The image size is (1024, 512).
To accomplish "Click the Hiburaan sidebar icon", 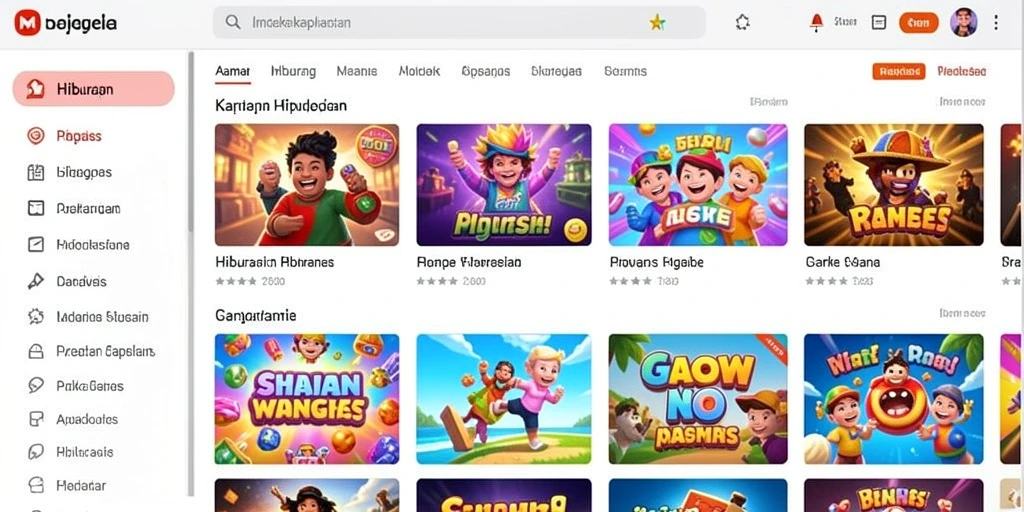I will coord(35,89).
